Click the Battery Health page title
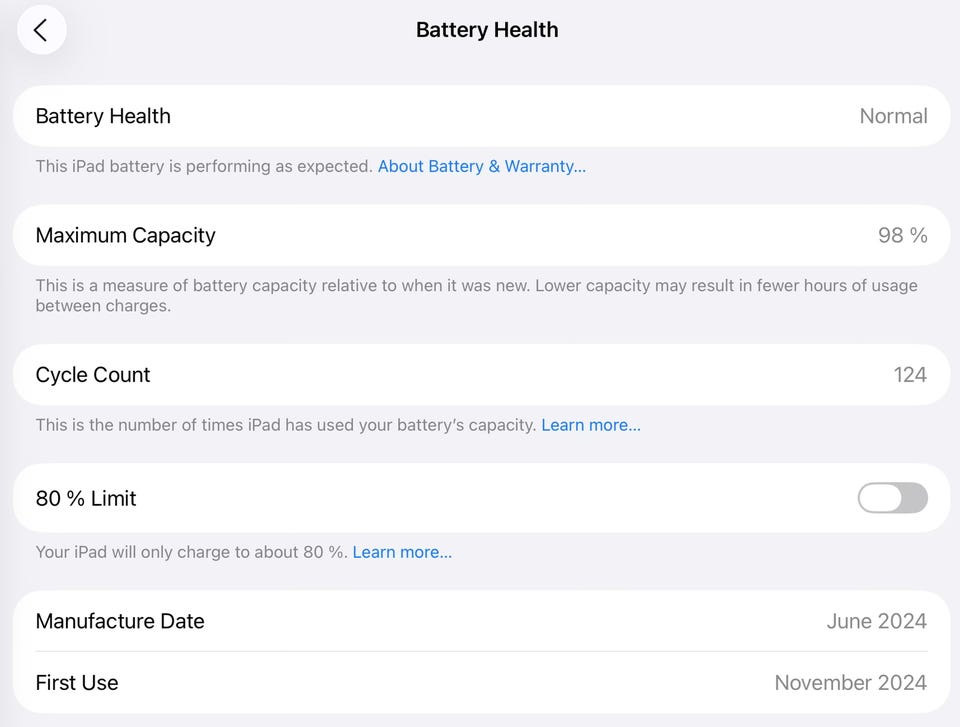This screenshot has height=727, width=960. [487, 30]
